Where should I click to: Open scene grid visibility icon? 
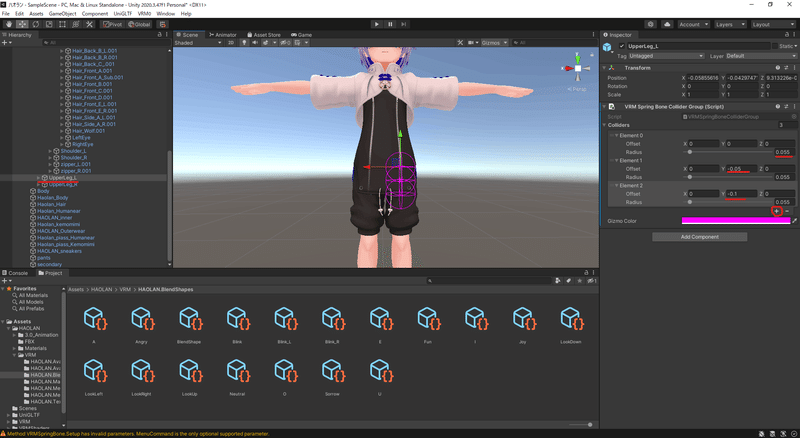tap(299, 43)
